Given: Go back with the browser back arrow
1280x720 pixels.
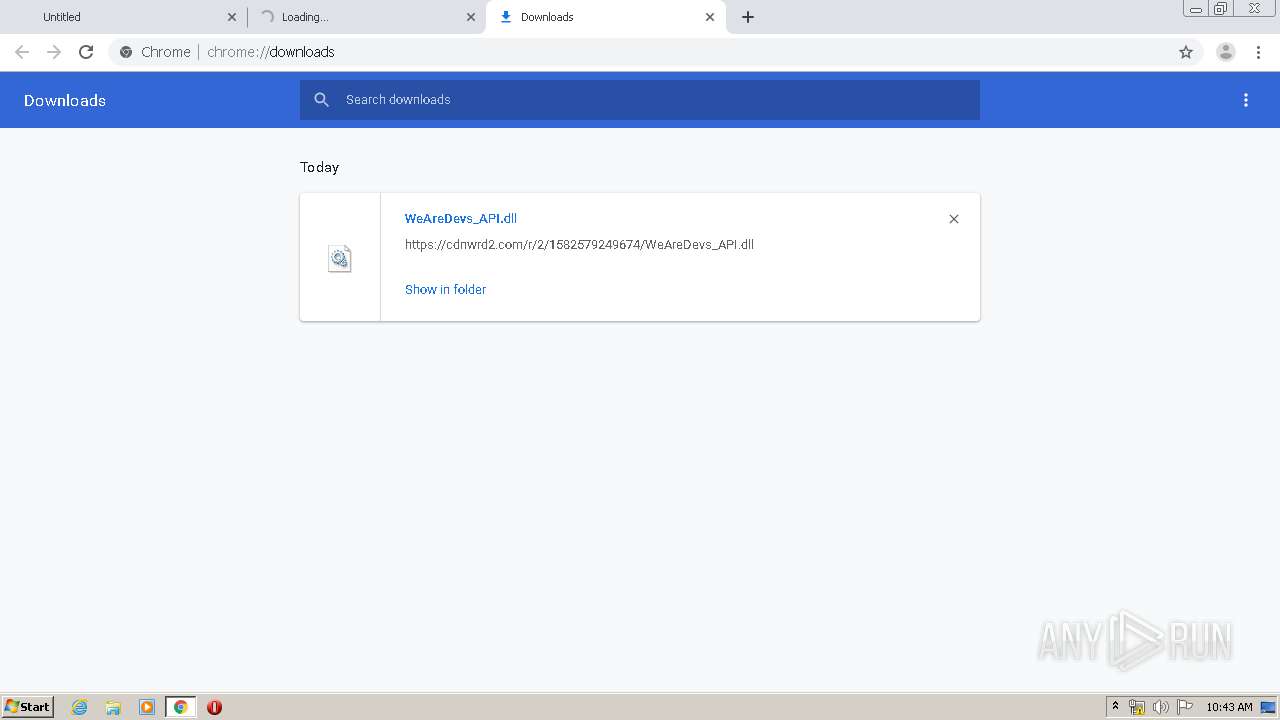Looking at the screenshot, I should tap(22, 52).
